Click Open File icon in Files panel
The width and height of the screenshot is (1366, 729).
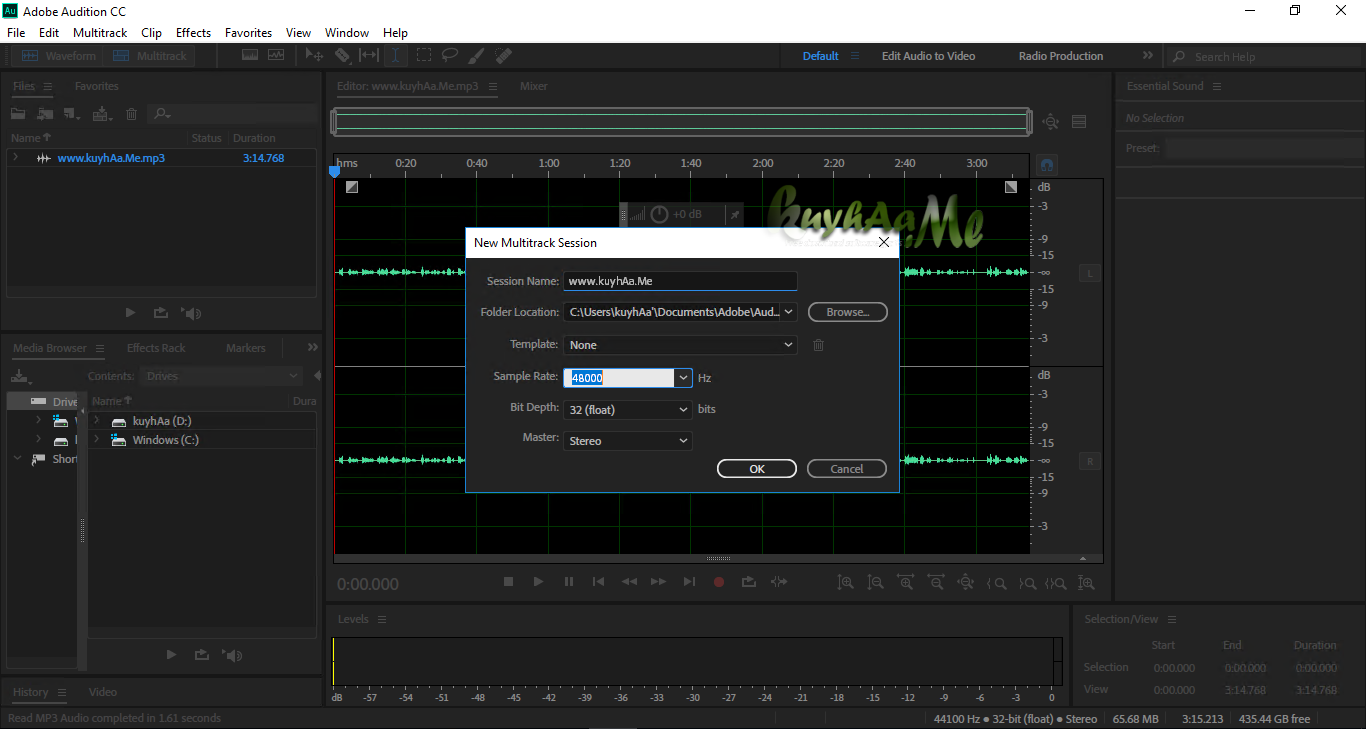(18, 114)
